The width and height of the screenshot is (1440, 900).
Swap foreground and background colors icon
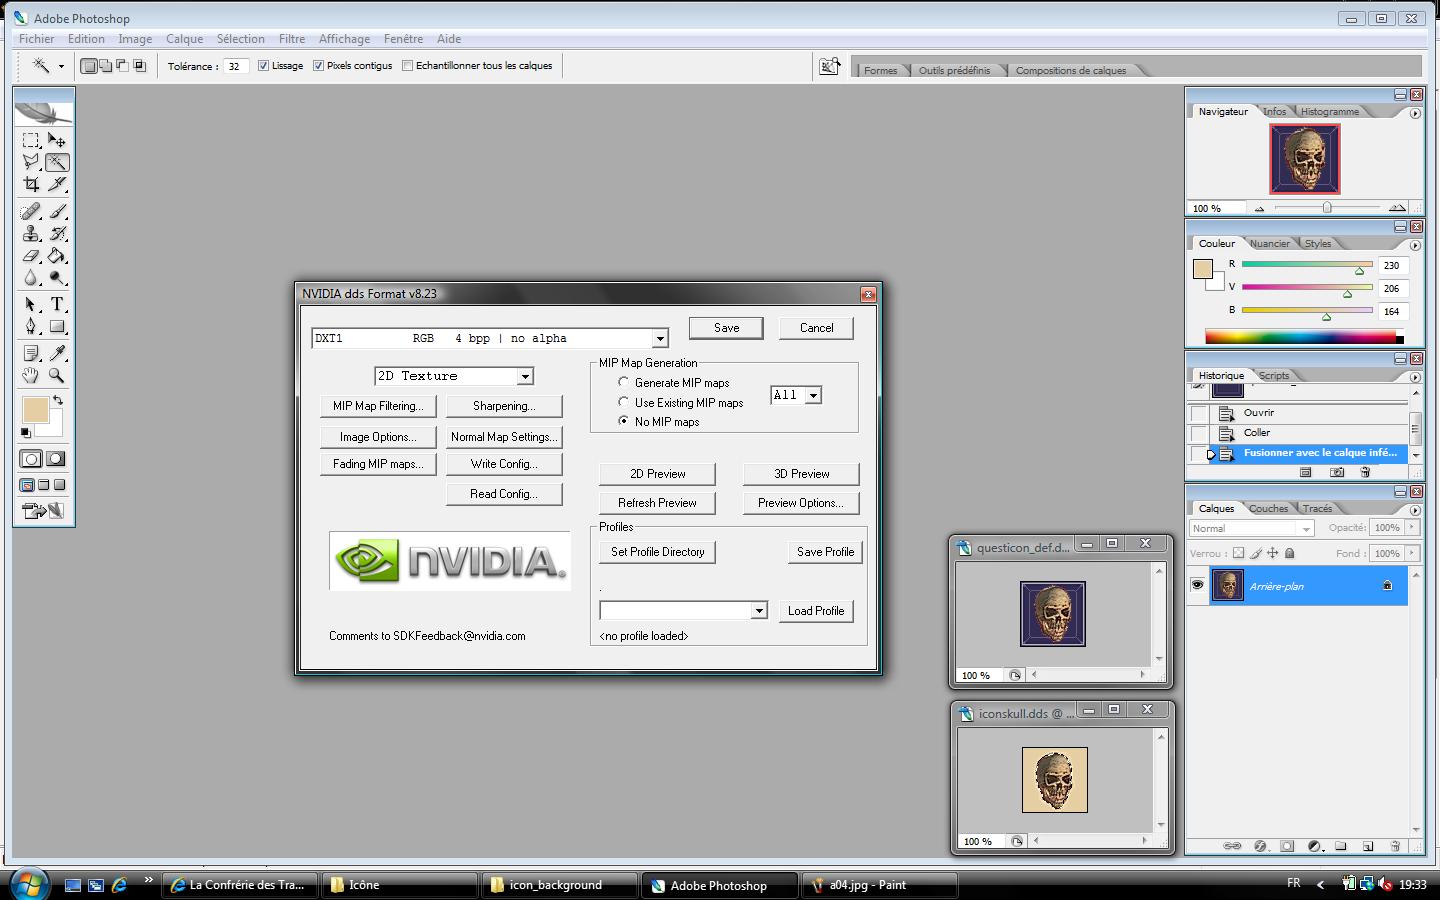[58, 400]
